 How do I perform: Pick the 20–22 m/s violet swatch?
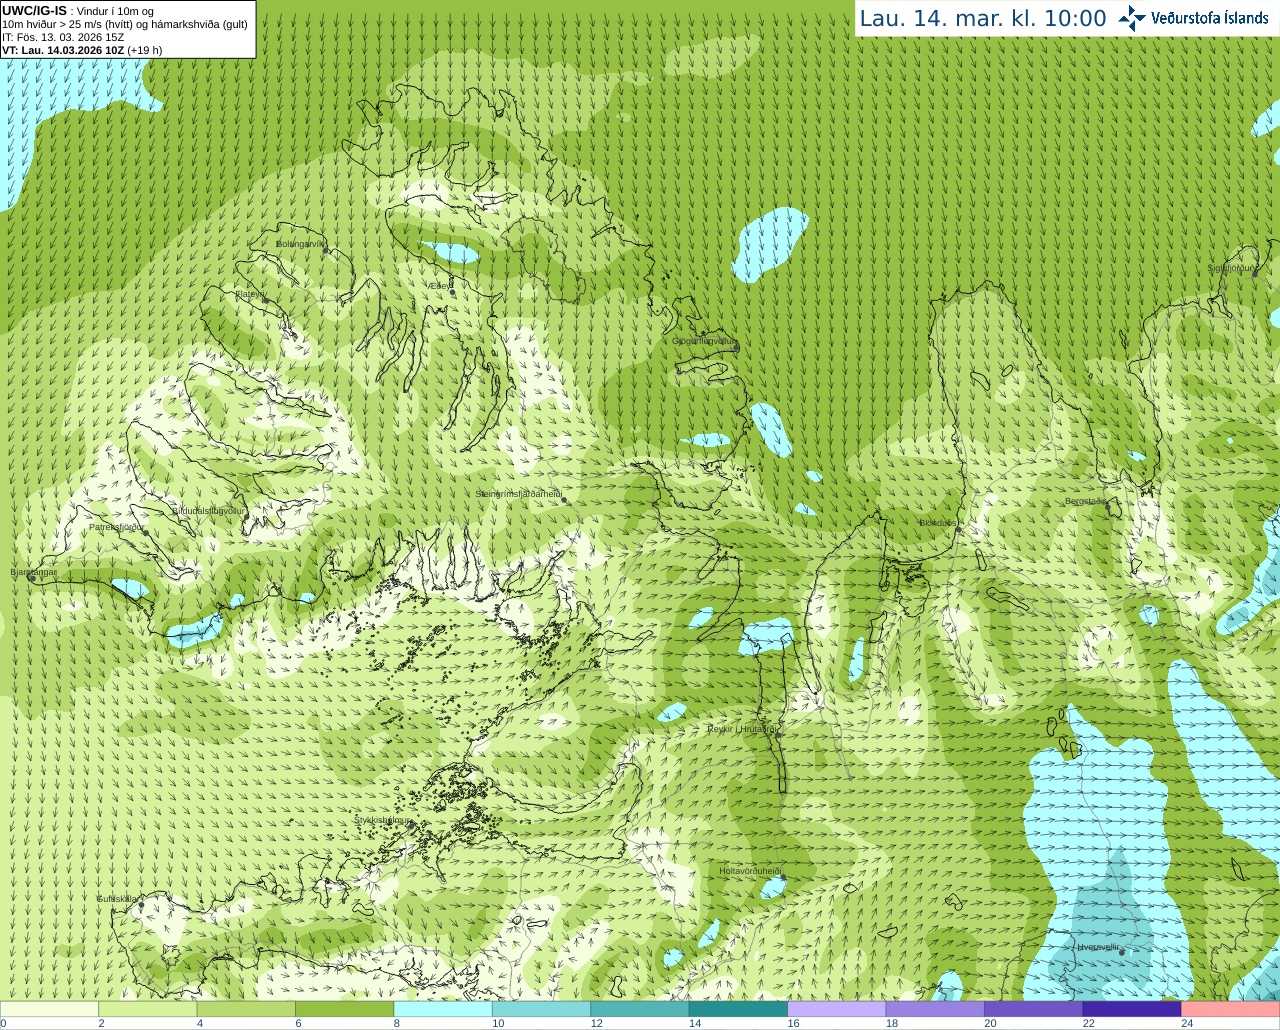pyautogui.click(x=1034, y=1009)
